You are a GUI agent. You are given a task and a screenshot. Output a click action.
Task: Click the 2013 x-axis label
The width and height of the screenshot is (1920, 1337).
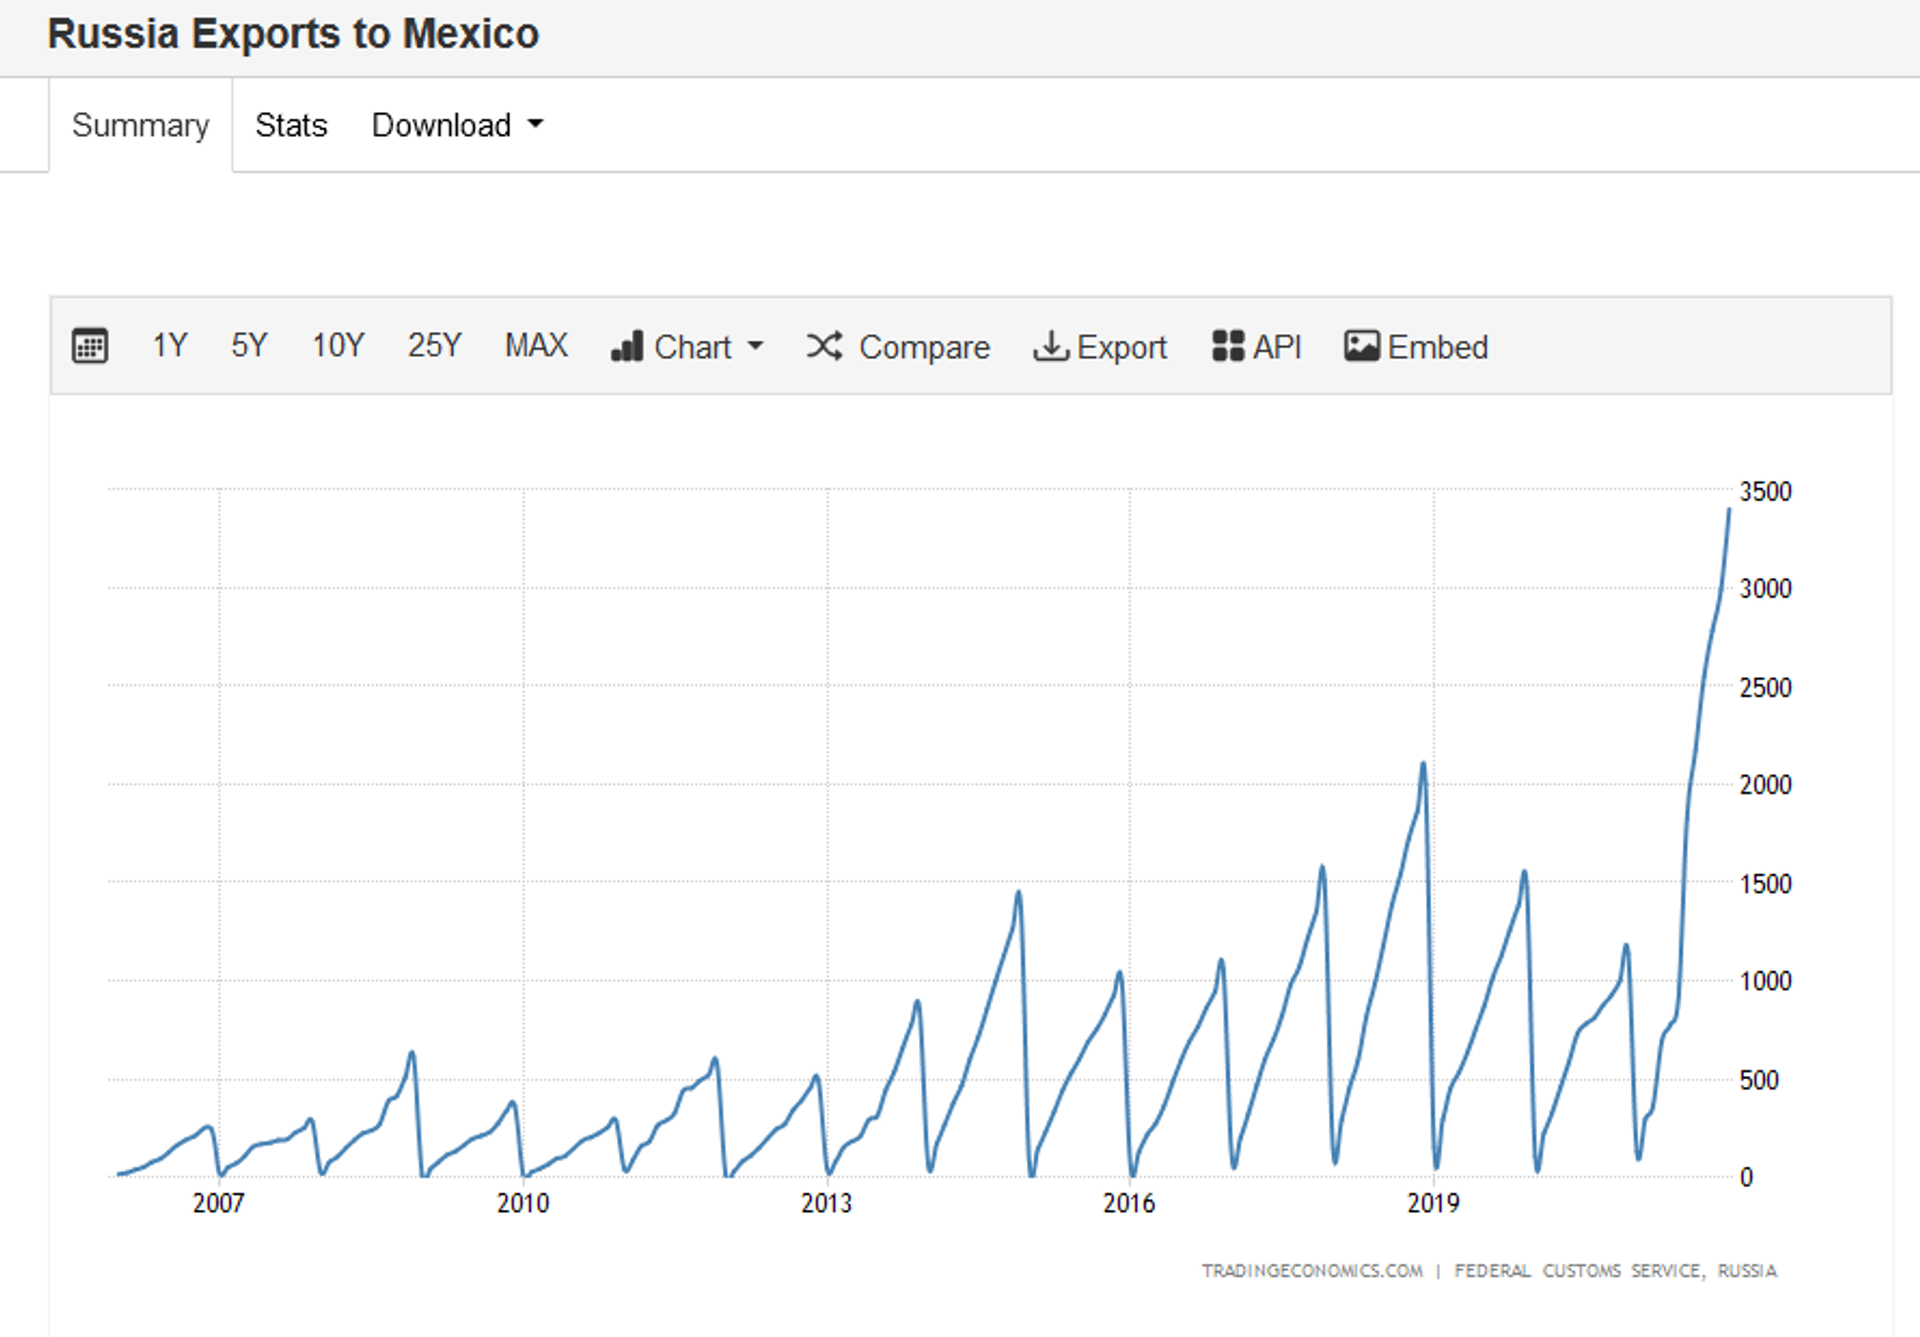coord(826,1203)
